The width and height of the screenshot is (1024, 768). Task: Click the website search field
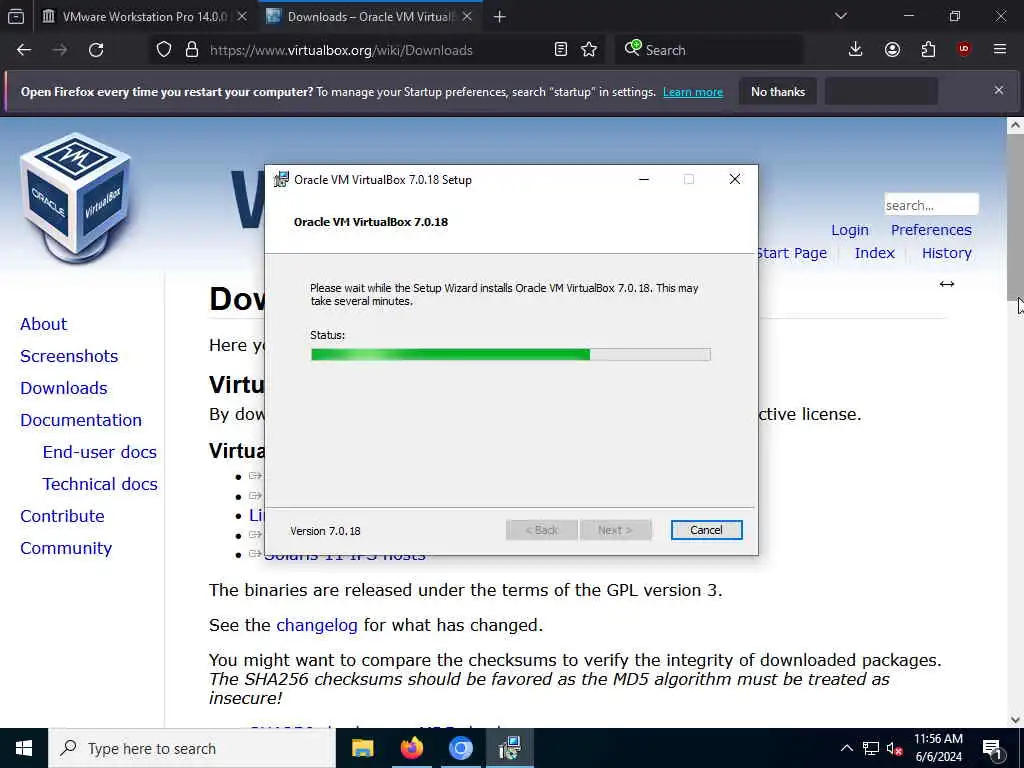click(931, 205)
